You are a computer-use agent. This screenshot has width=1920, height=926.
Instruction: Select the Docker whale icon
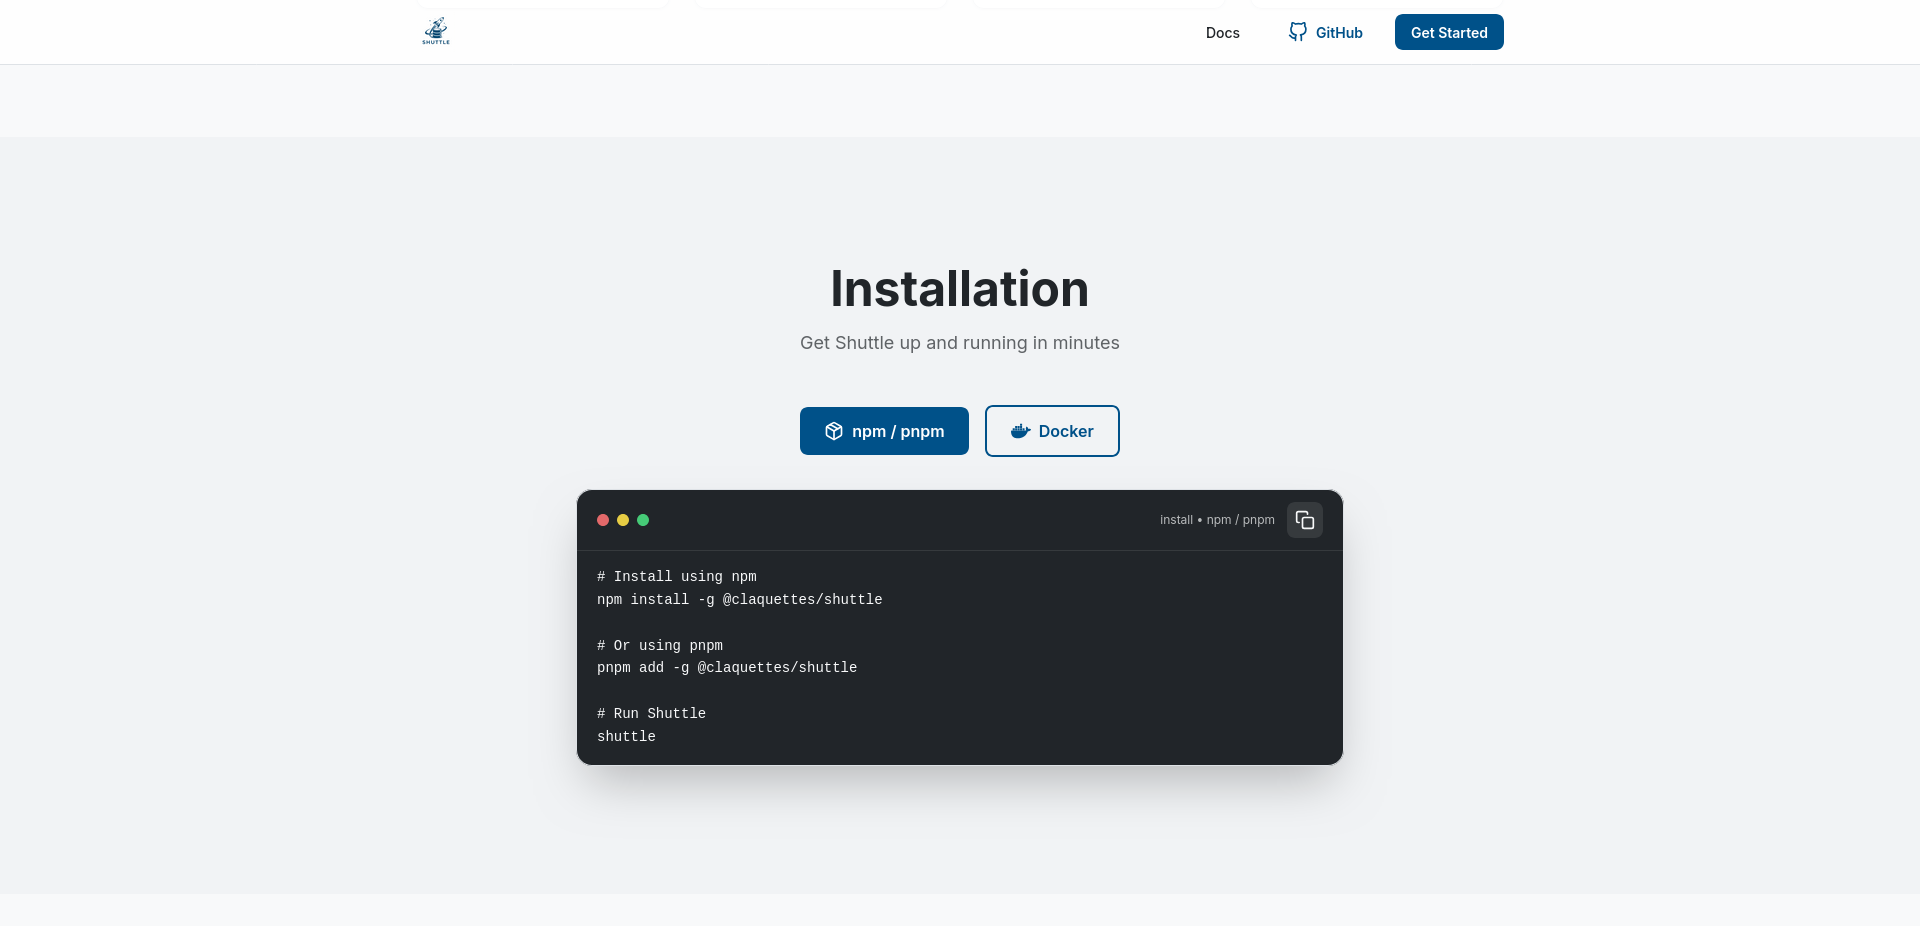click(x=1020, y=431)
